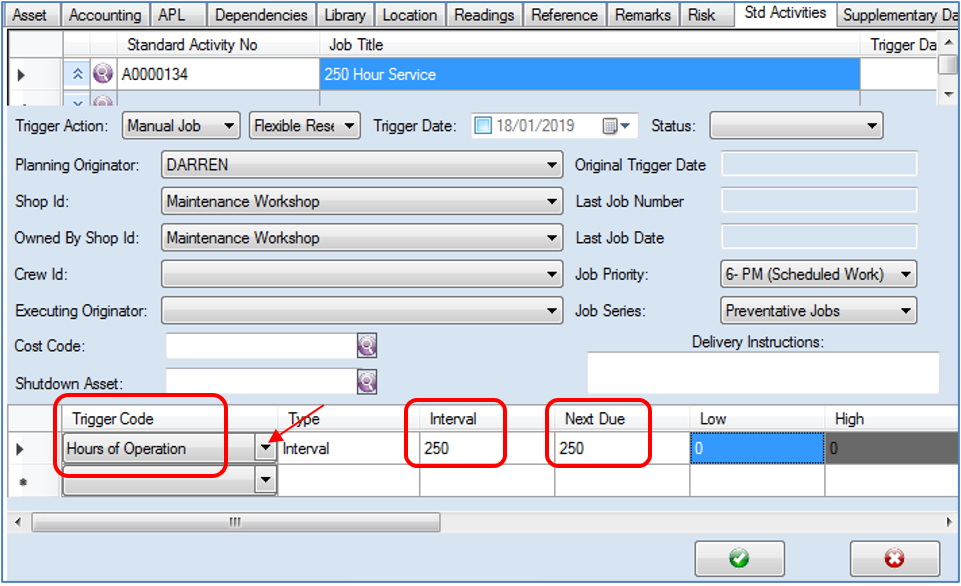Select the Next Due cell containing 250

(x=622, y=448)
